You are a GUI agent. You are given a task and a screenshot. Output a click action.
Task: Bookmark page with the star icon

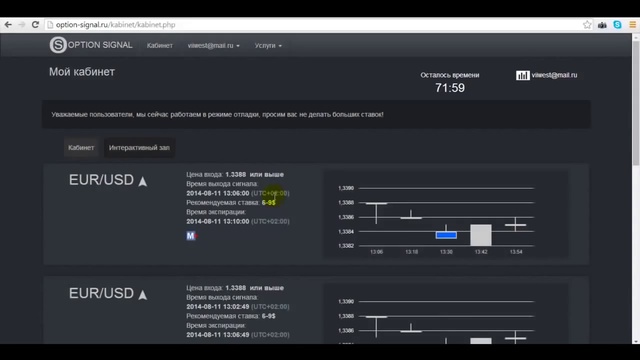[587, 24]
